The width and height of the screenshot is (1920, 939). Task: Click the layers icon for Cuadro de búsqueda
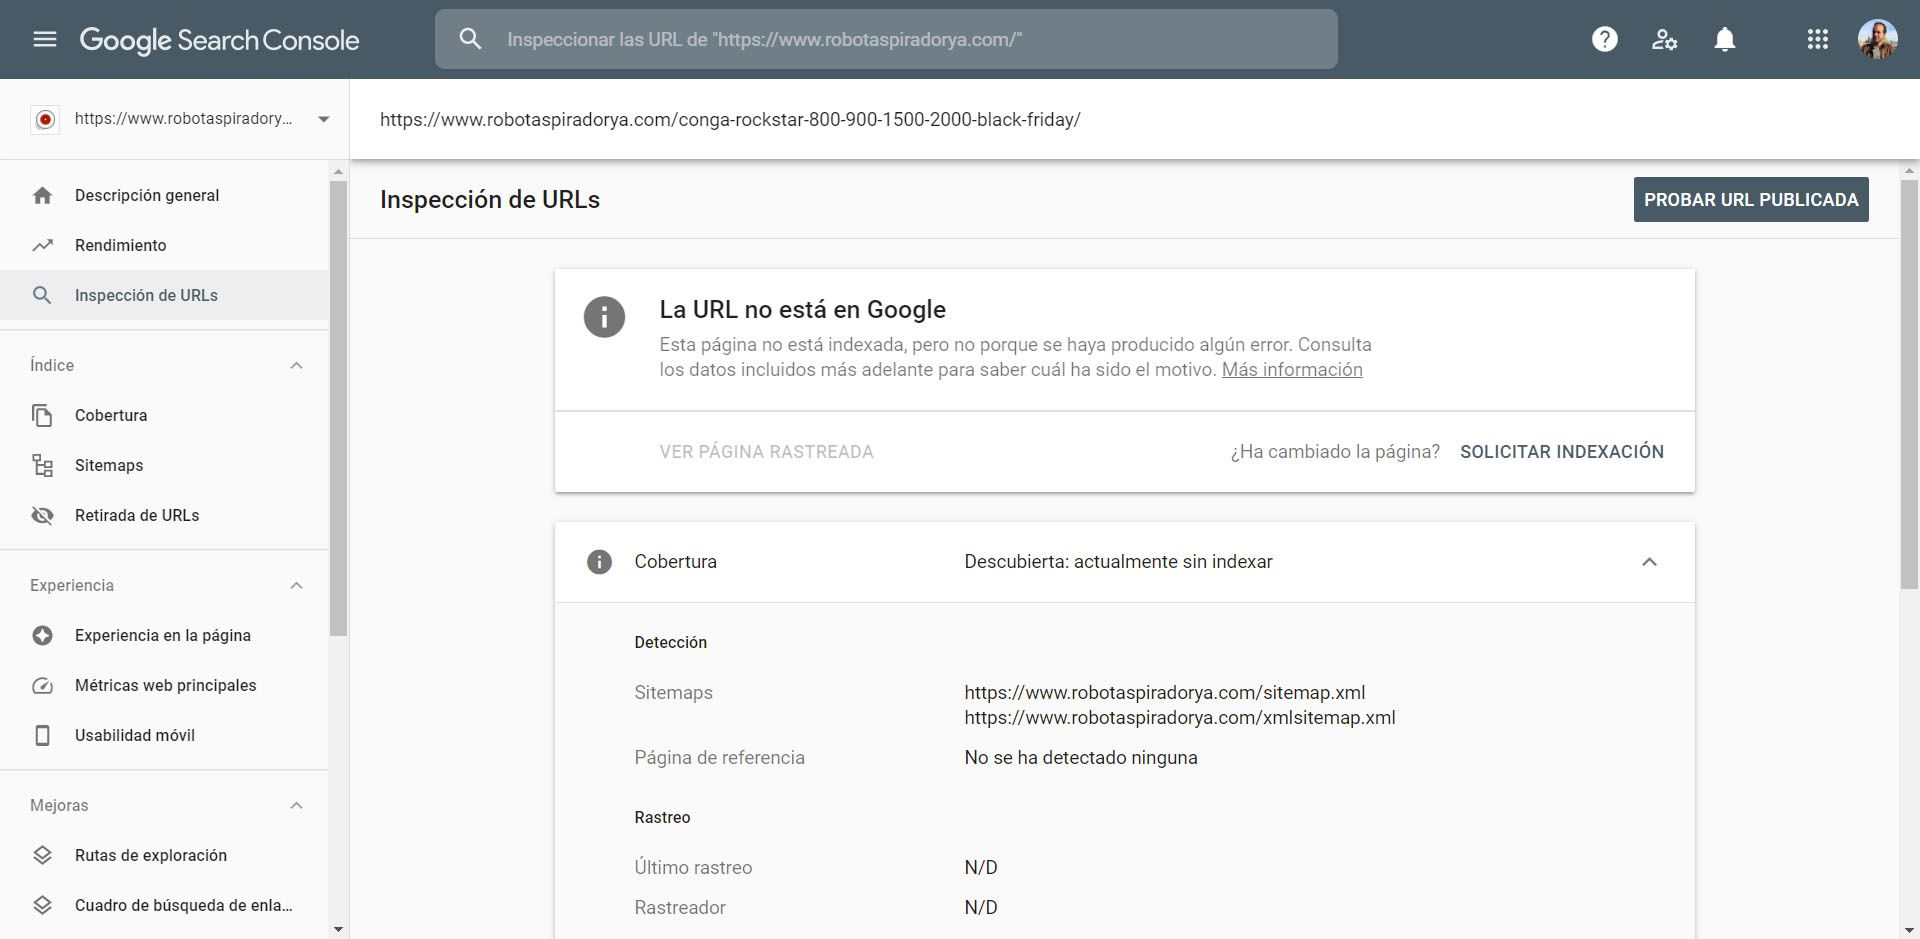tap(42, 905)
